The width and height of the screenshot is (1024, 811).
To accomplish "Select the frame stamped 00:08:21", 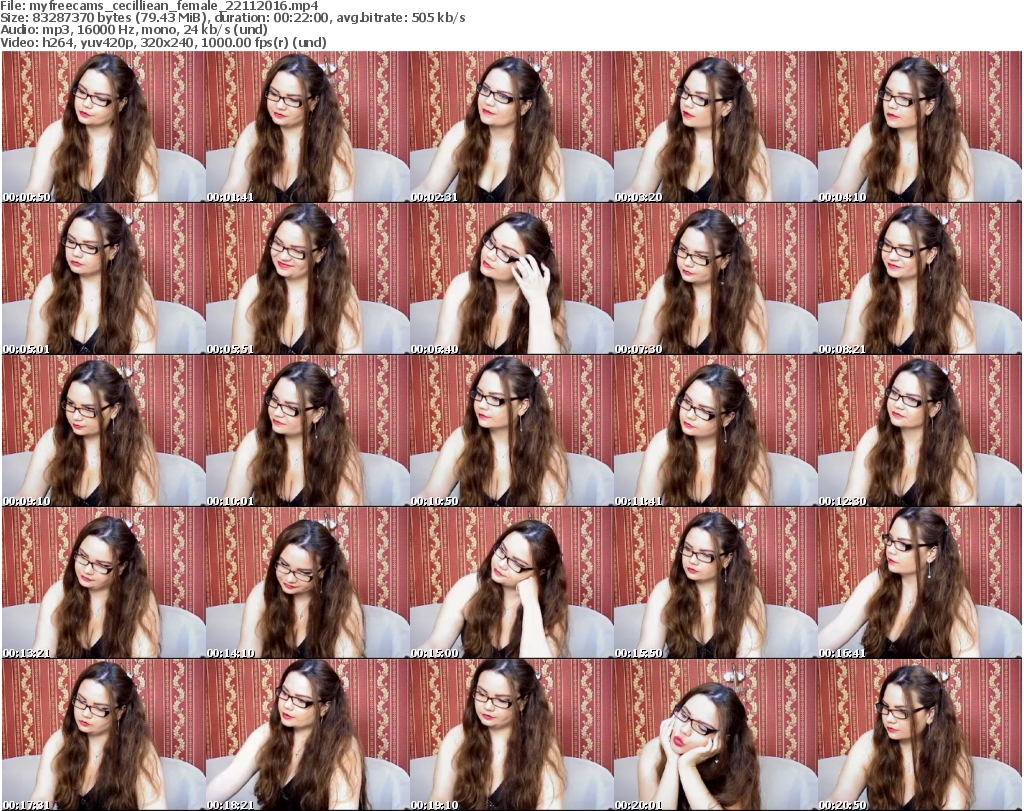I will pos(919,279).
